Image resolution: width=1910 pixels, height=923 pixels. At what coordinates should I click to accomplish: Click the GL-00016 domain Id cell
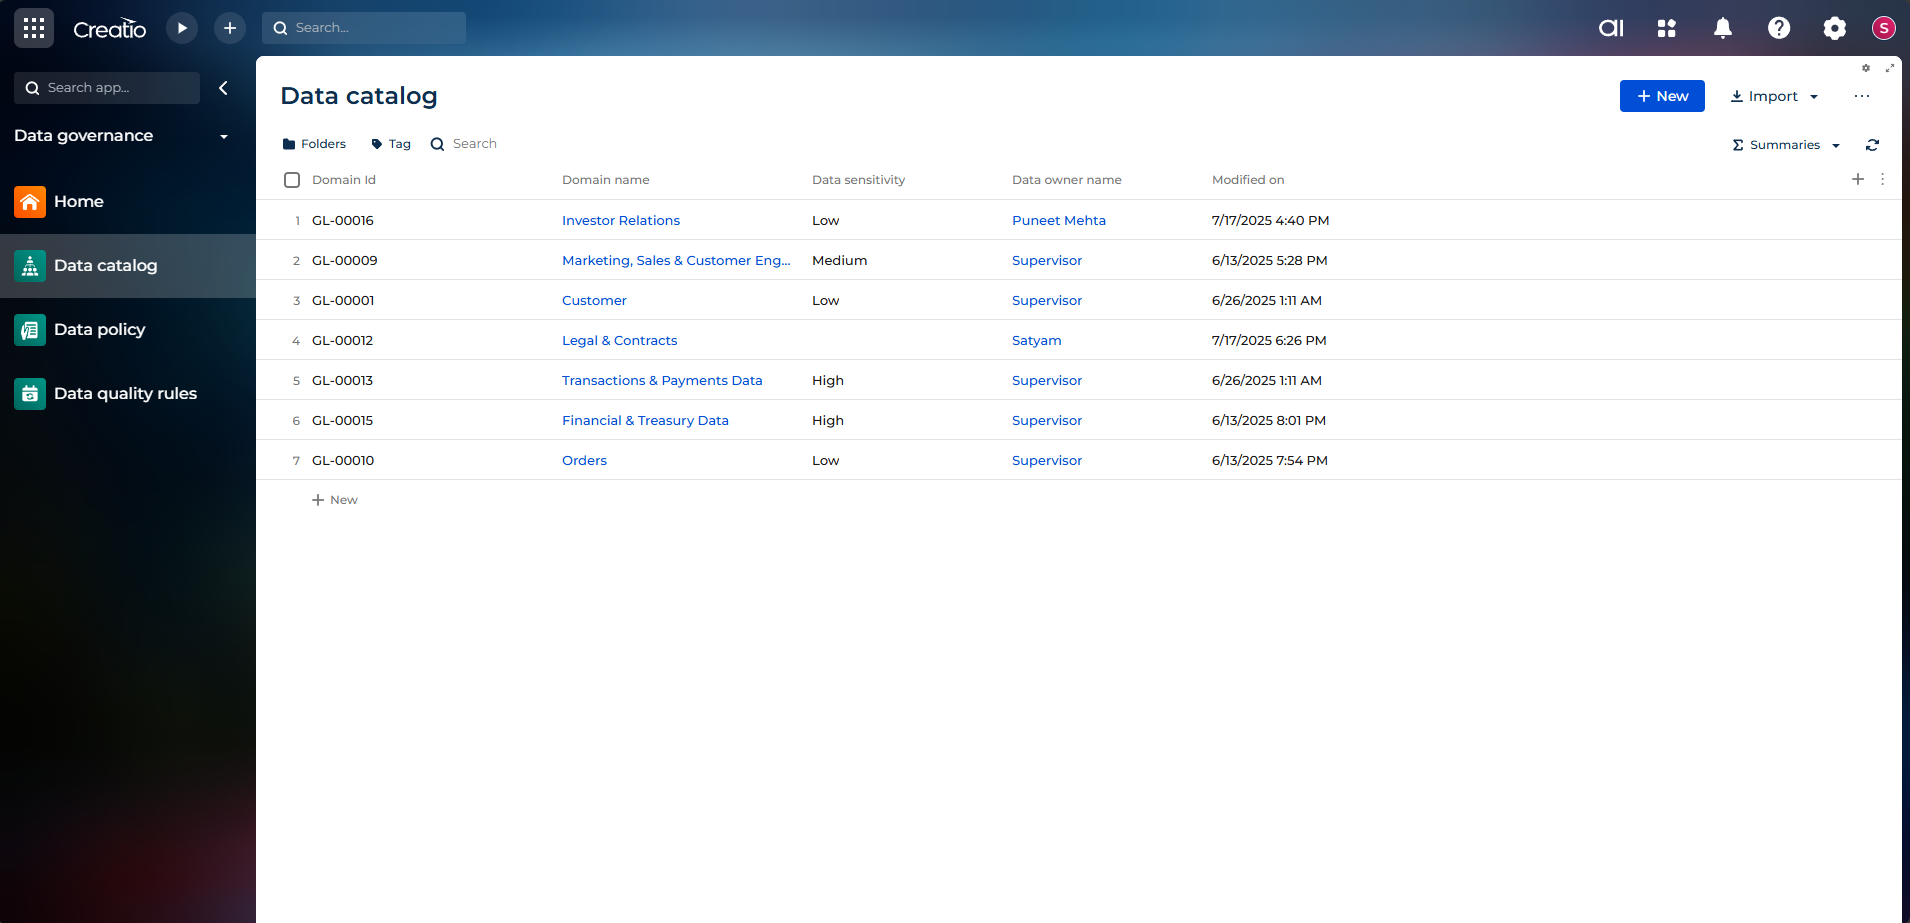[x=343, y=220]
